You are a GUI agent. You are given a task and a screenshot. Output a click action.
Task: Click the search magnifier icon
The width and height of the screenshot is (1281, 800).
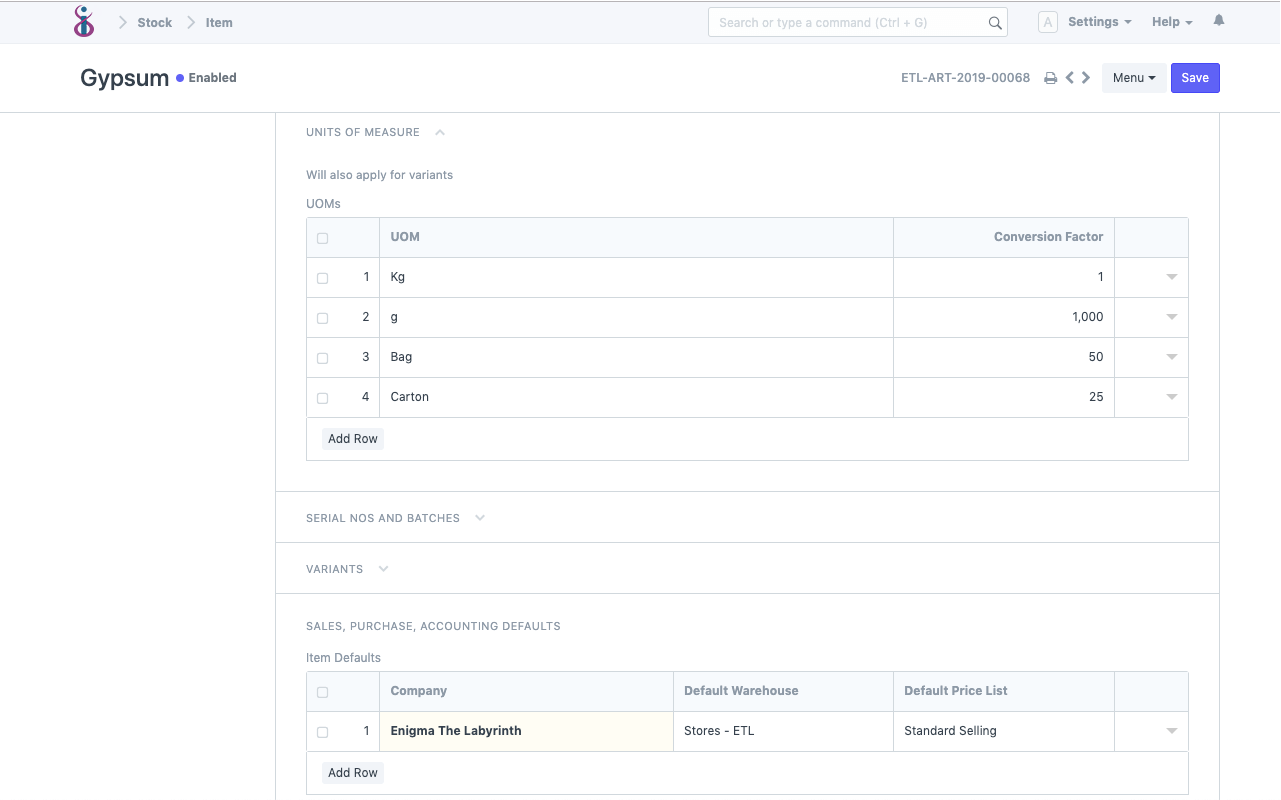pos(994,21)
